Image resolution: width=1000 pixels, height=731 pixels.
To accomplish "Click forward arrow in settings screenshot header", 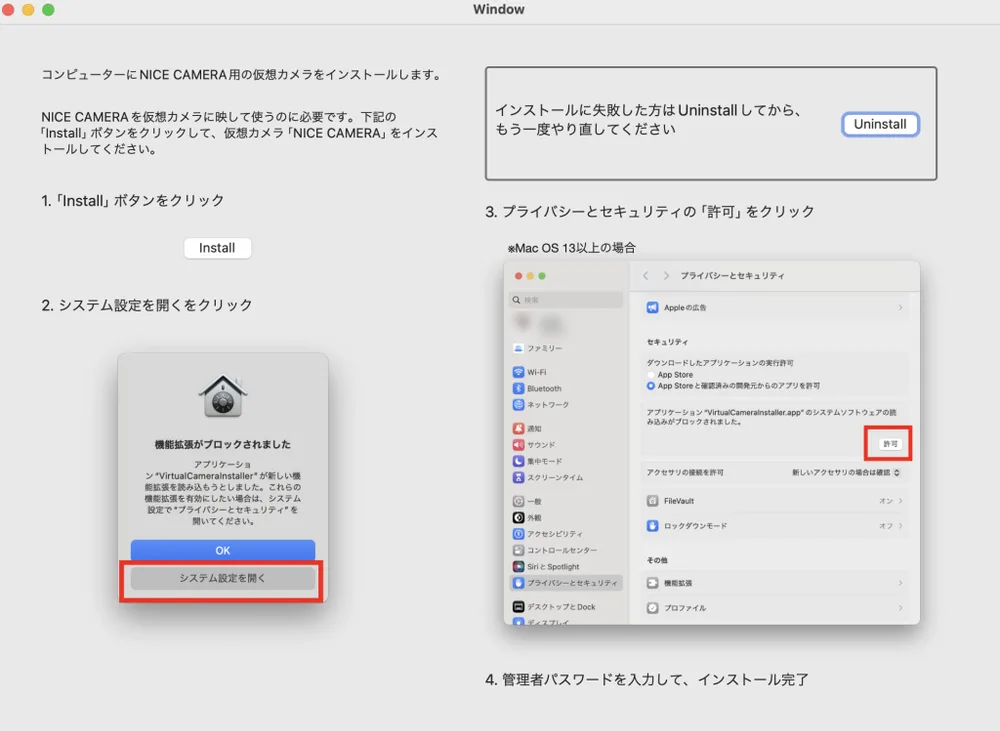I will coord(666,276).
